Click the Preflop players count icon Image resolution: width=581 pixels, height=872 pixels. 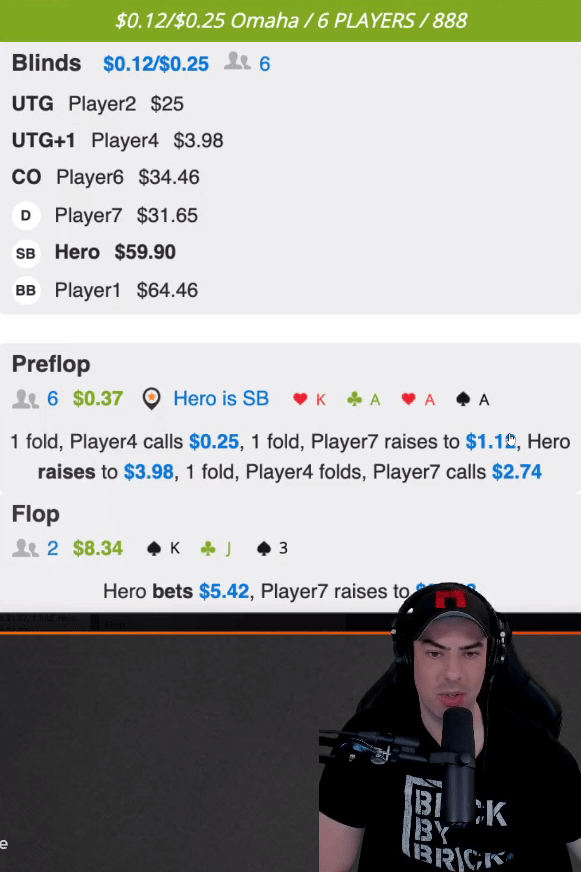coord(25,399)
